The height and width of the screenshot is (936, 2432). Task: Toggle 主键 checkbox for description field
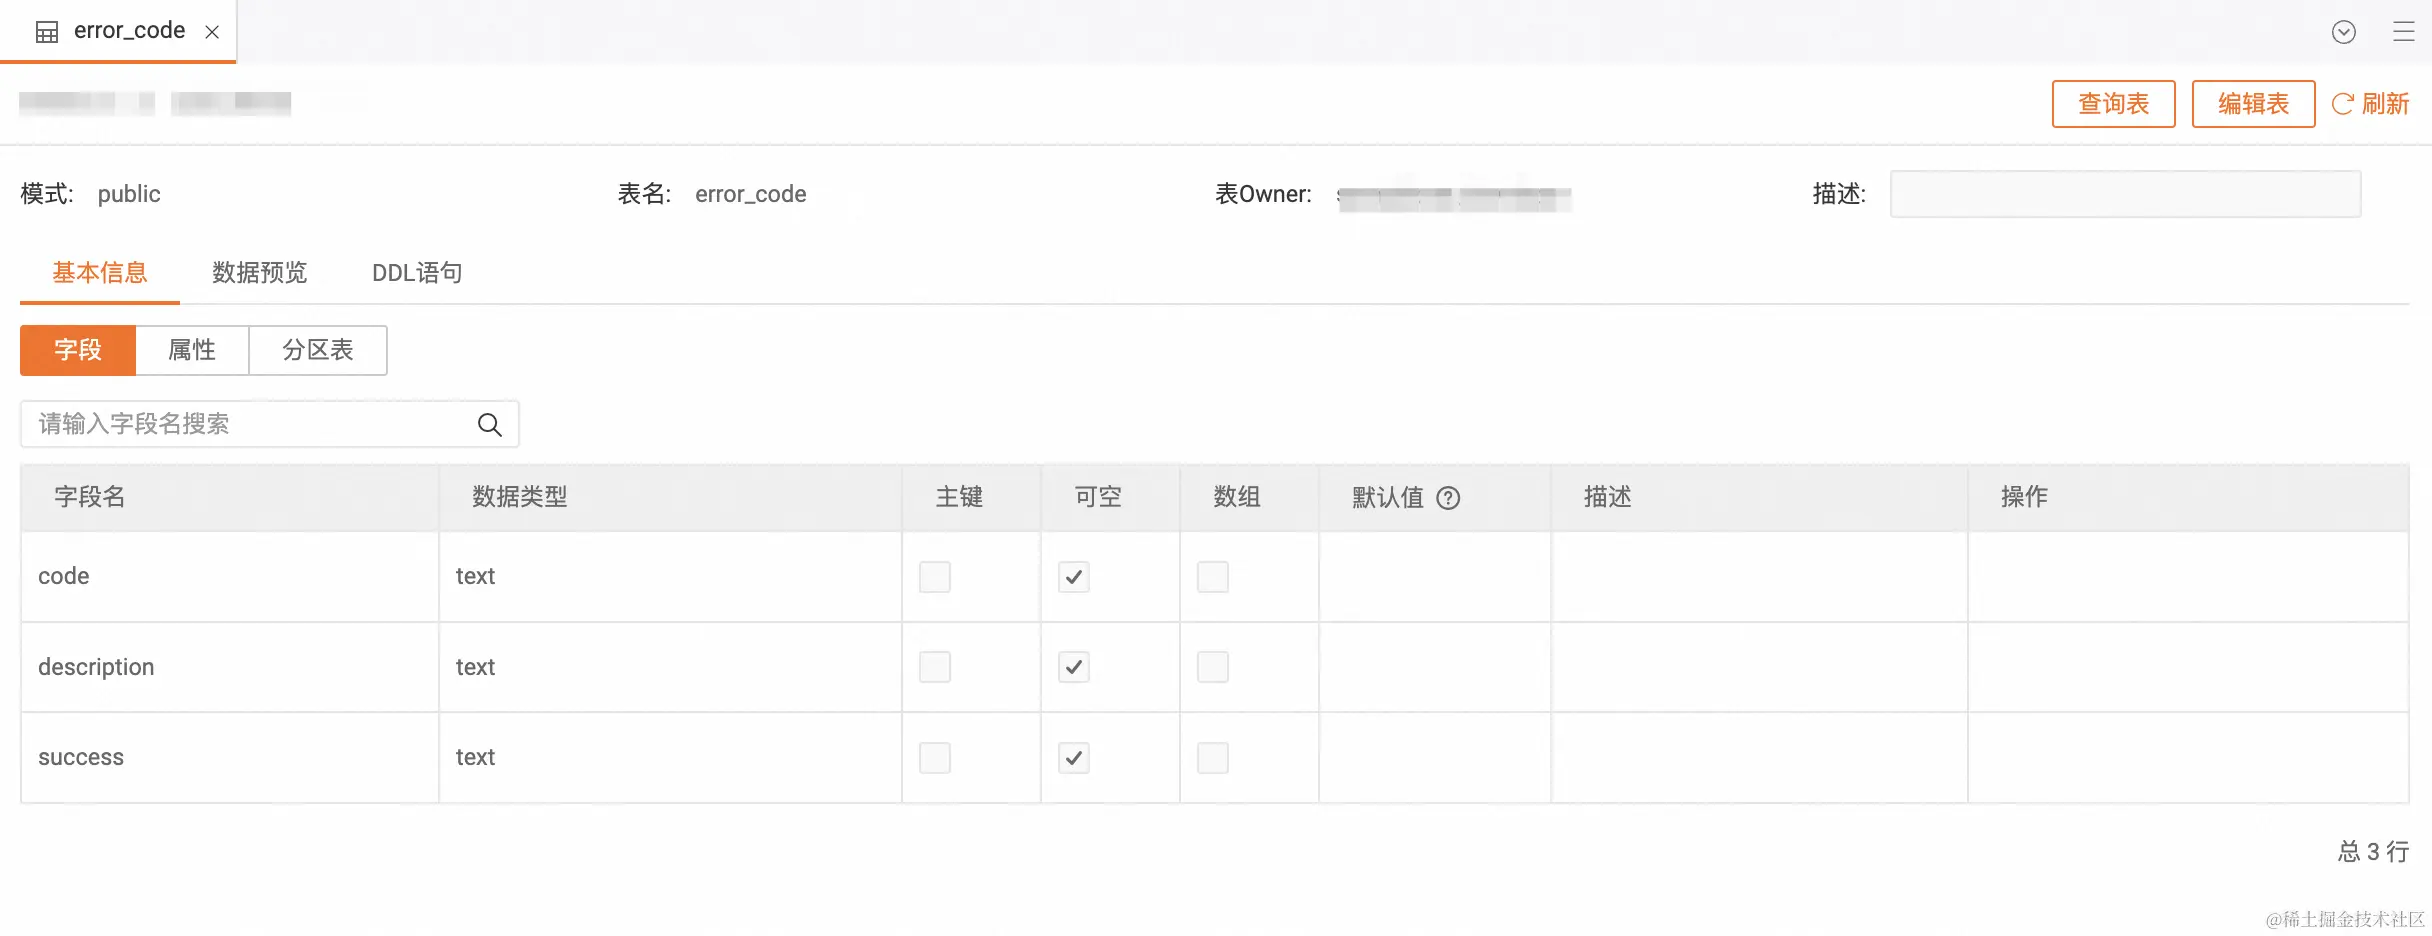(x=935, y=667)
